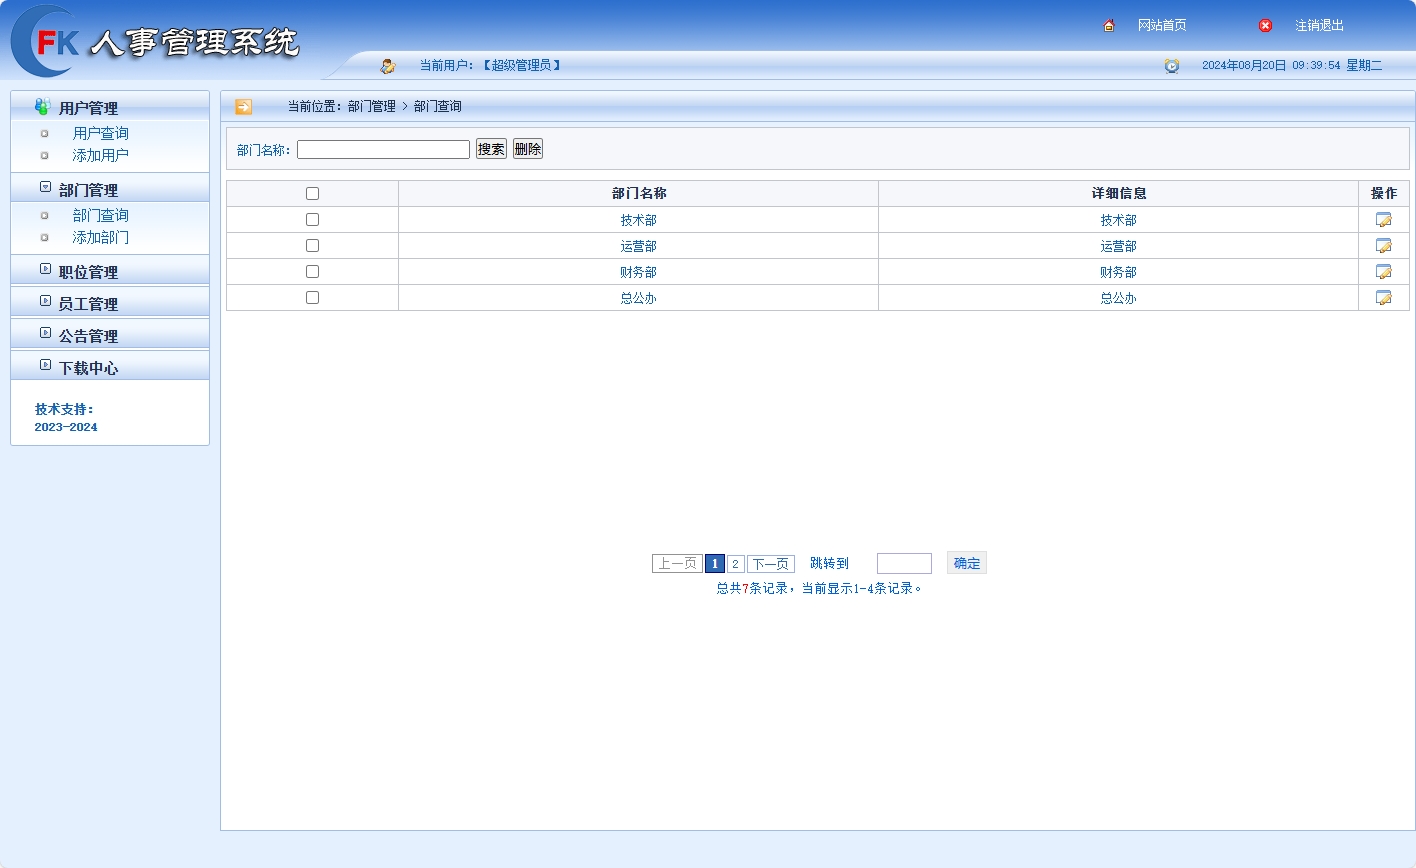Click the 【超级管理员】 current user text
Image resolution: width=1416 pixels, height=868 pixels.
pyautogui.click(x=521, y=66)
